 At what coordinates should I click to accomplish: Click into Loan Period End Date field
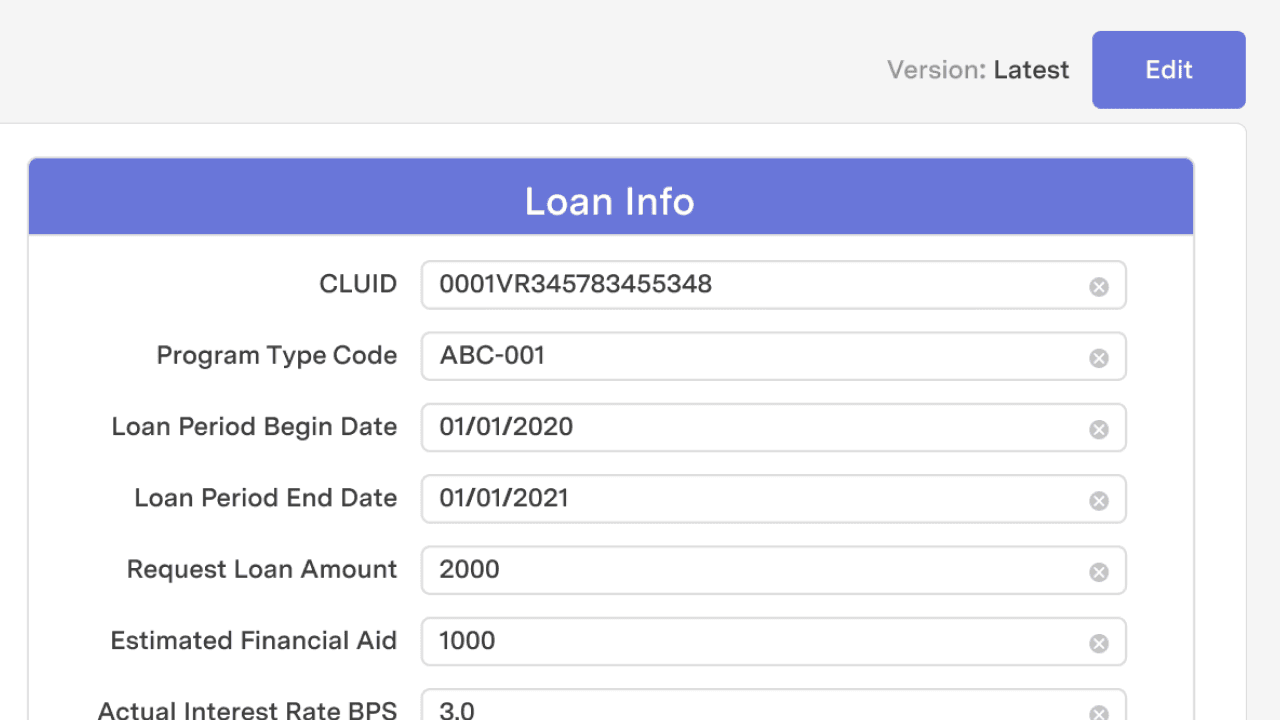click(x=773, y=499)
